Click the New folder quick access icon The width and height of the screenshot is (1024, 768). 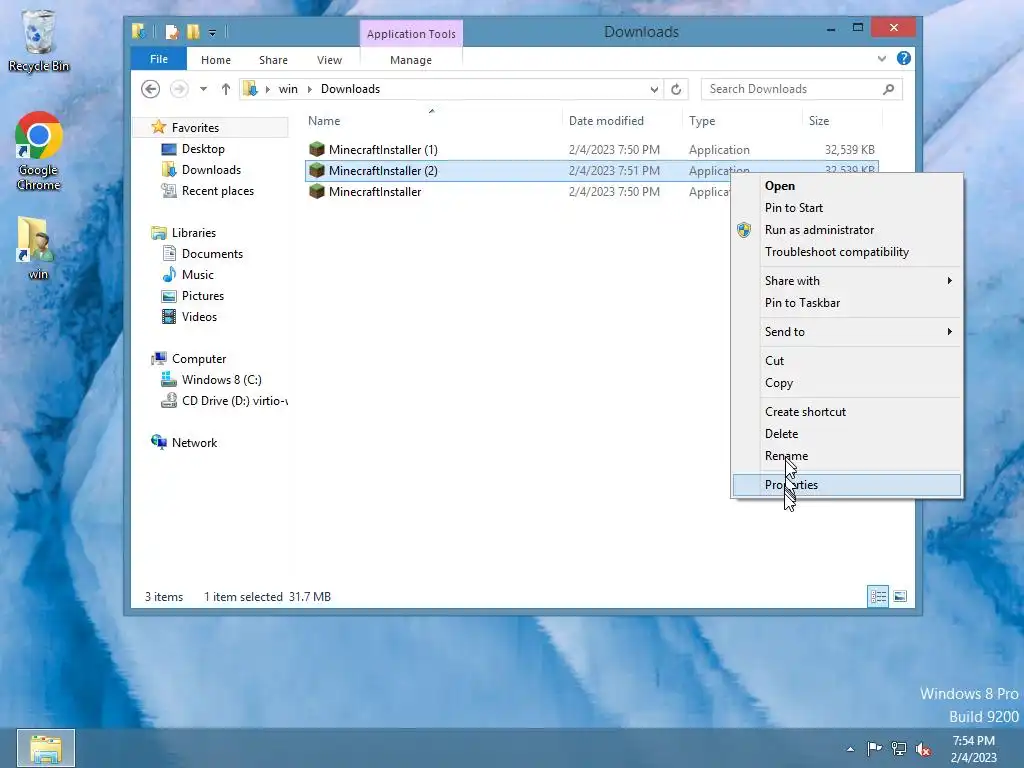193,32
